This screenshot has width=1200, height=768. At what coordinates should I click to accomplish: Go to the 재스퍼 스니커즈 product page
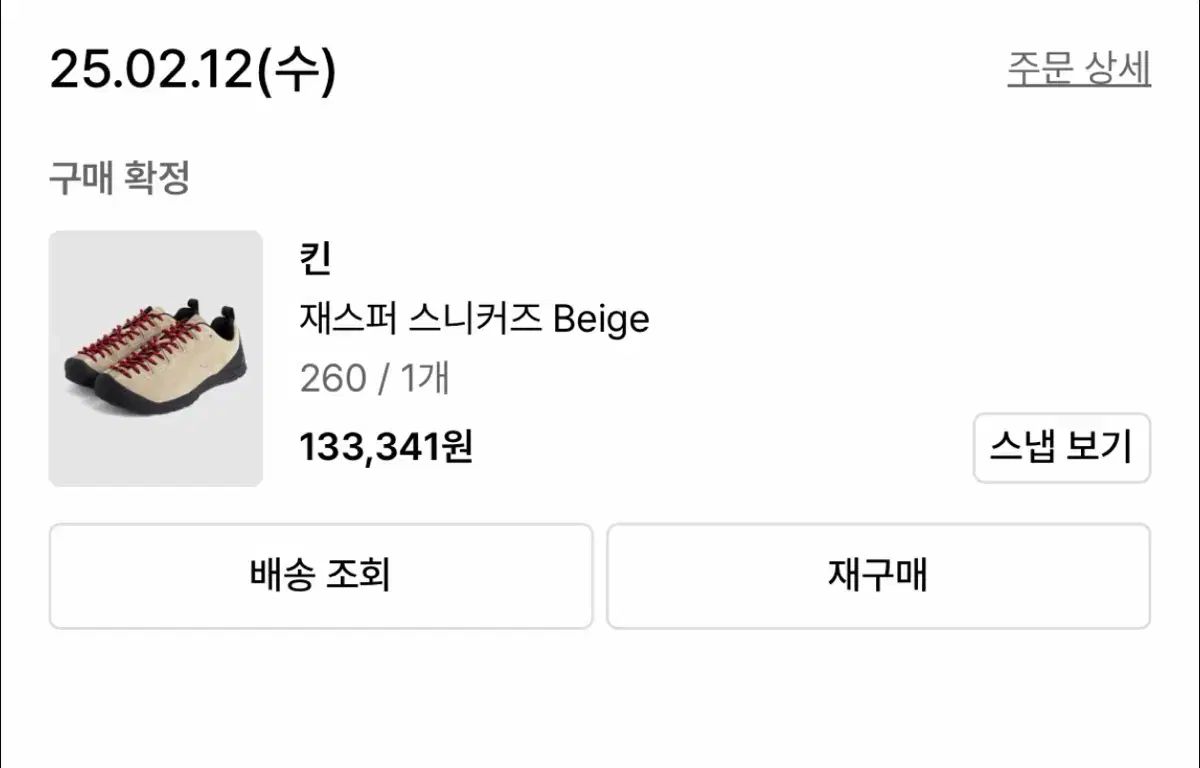474,319
